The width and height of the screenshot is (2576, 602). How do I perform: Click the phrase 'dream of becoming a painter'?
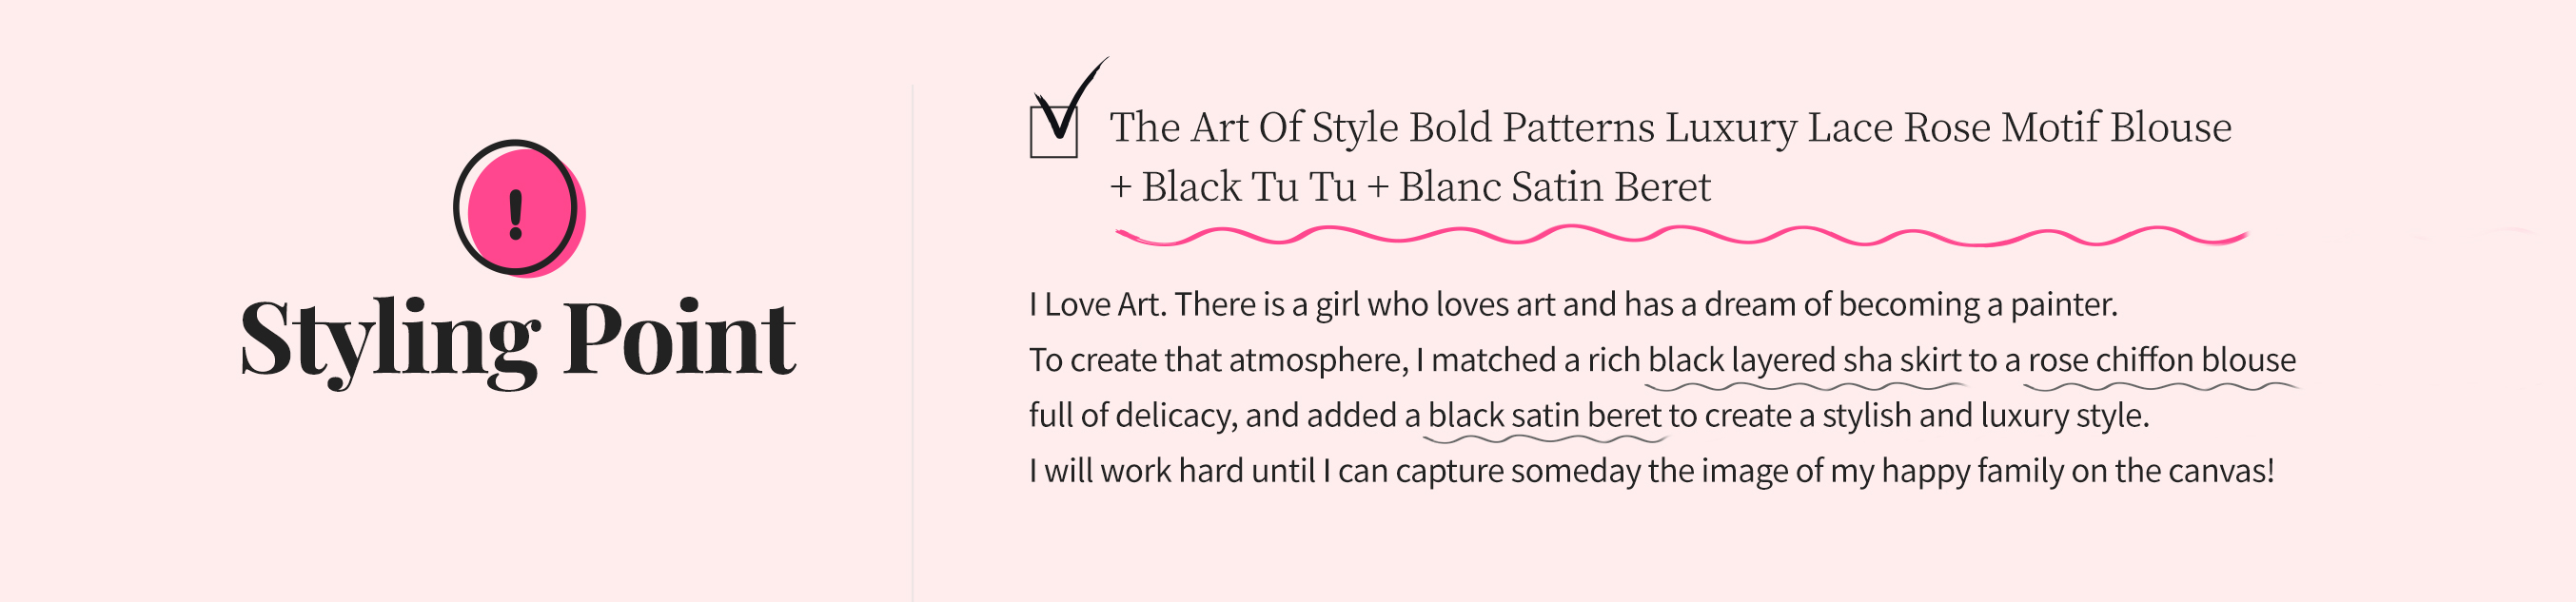(1911, 305)
